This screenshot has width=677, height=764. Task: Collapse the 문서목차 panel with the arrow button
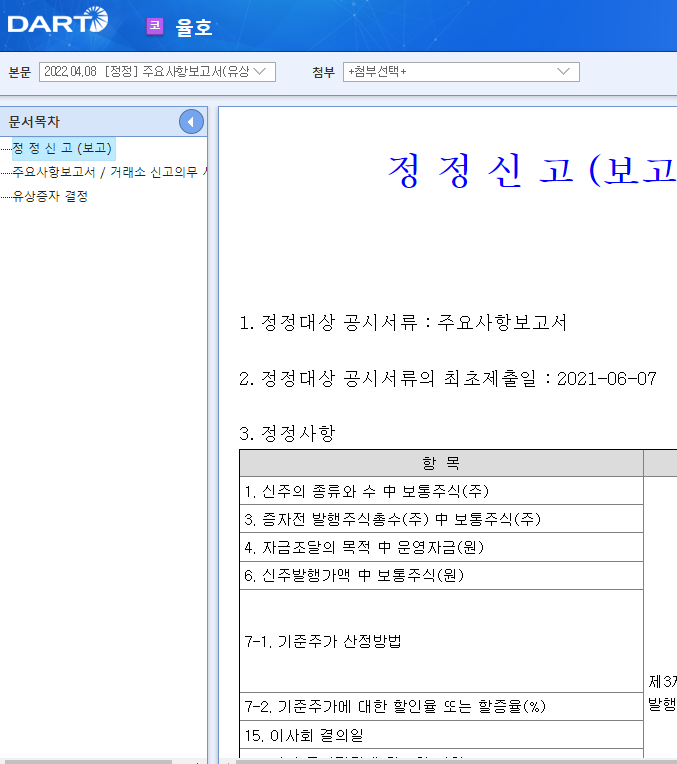click(x=191, y=122)
